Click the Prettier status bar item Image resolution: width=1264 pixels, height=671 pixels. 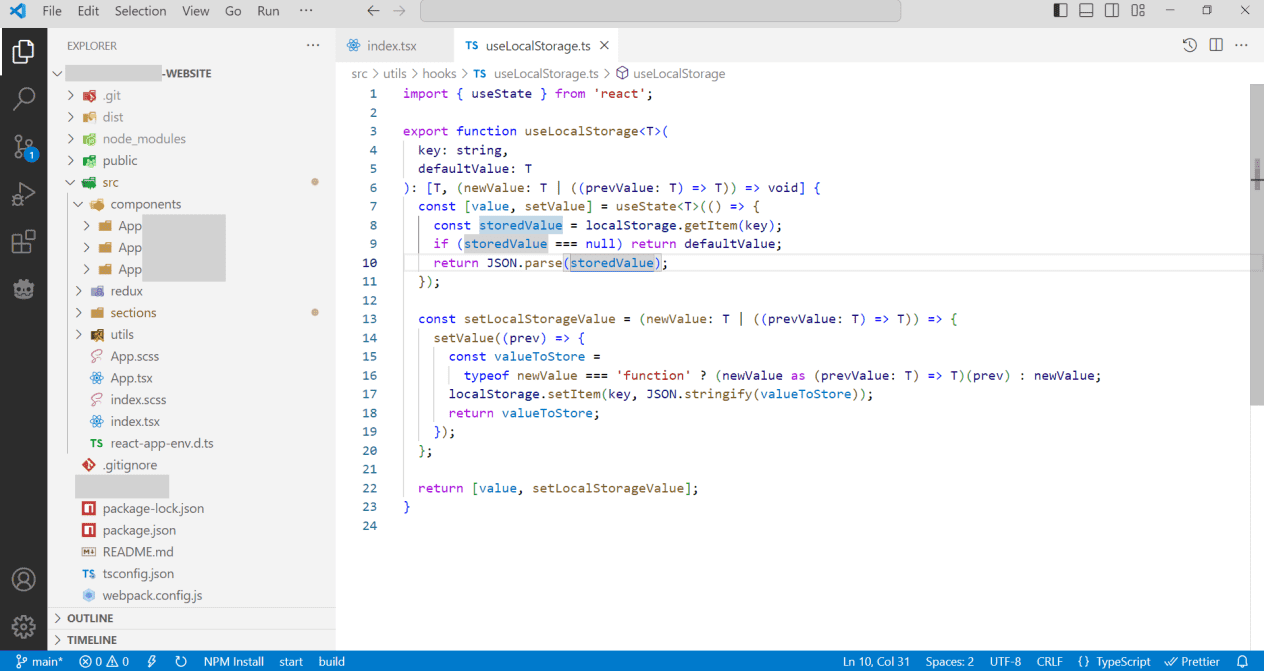(1192, 661)
